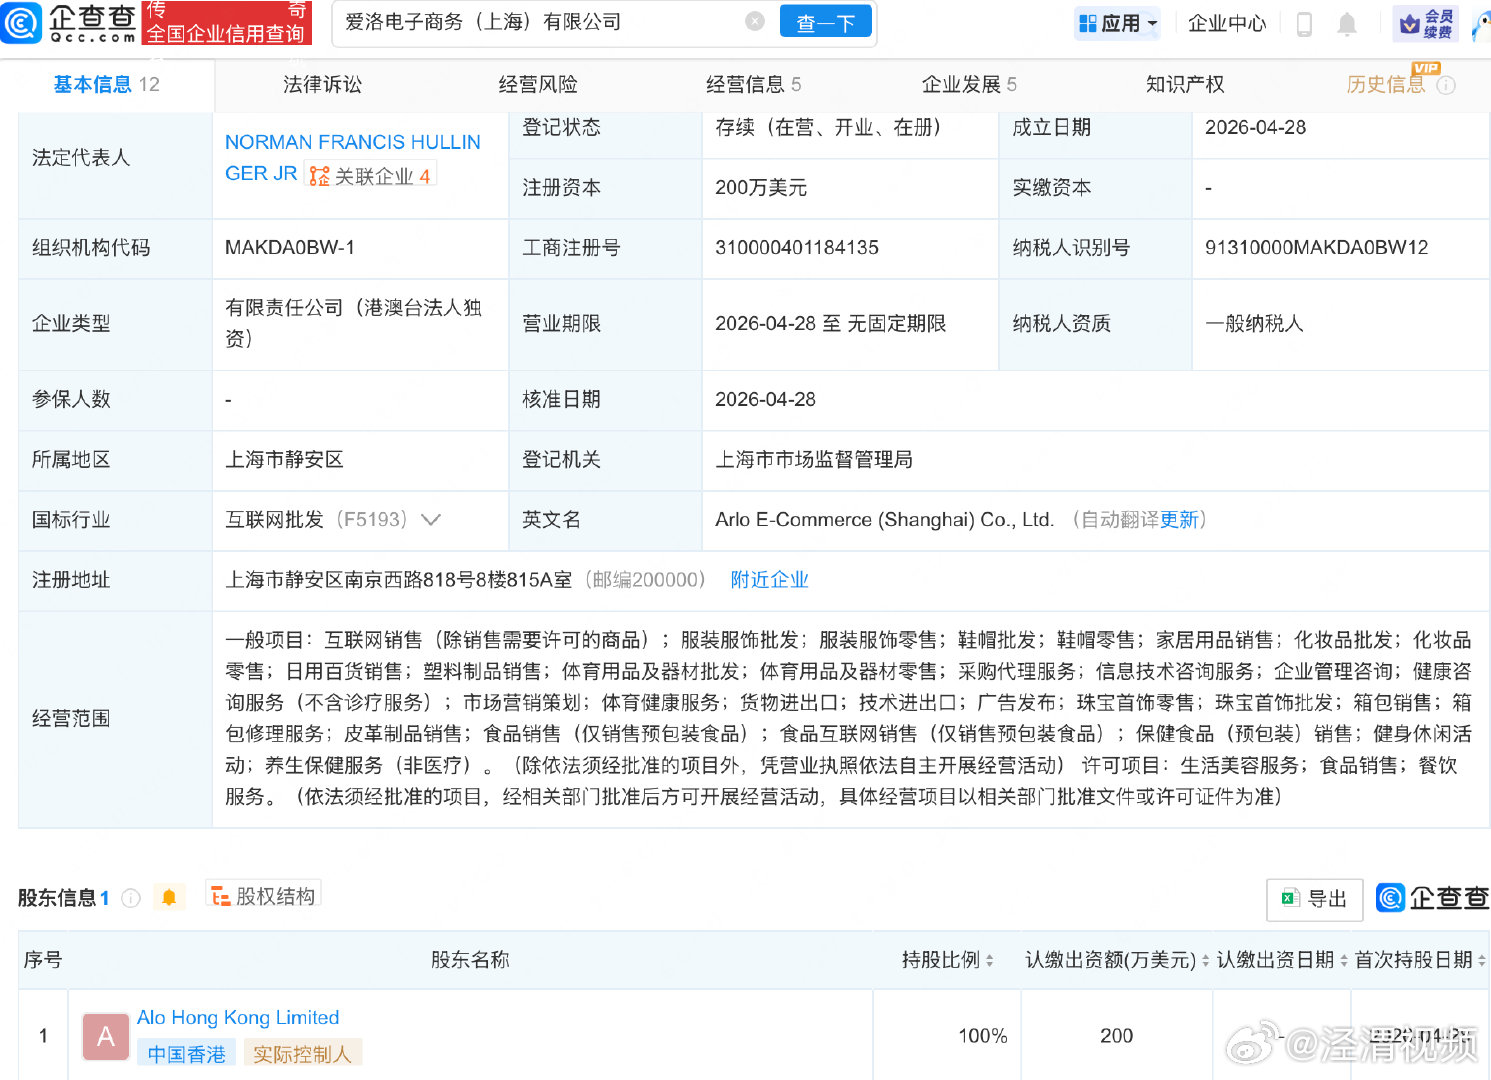Select 200万美元 registered capital value
The image size is (1491, 1080).
(761, 188)
